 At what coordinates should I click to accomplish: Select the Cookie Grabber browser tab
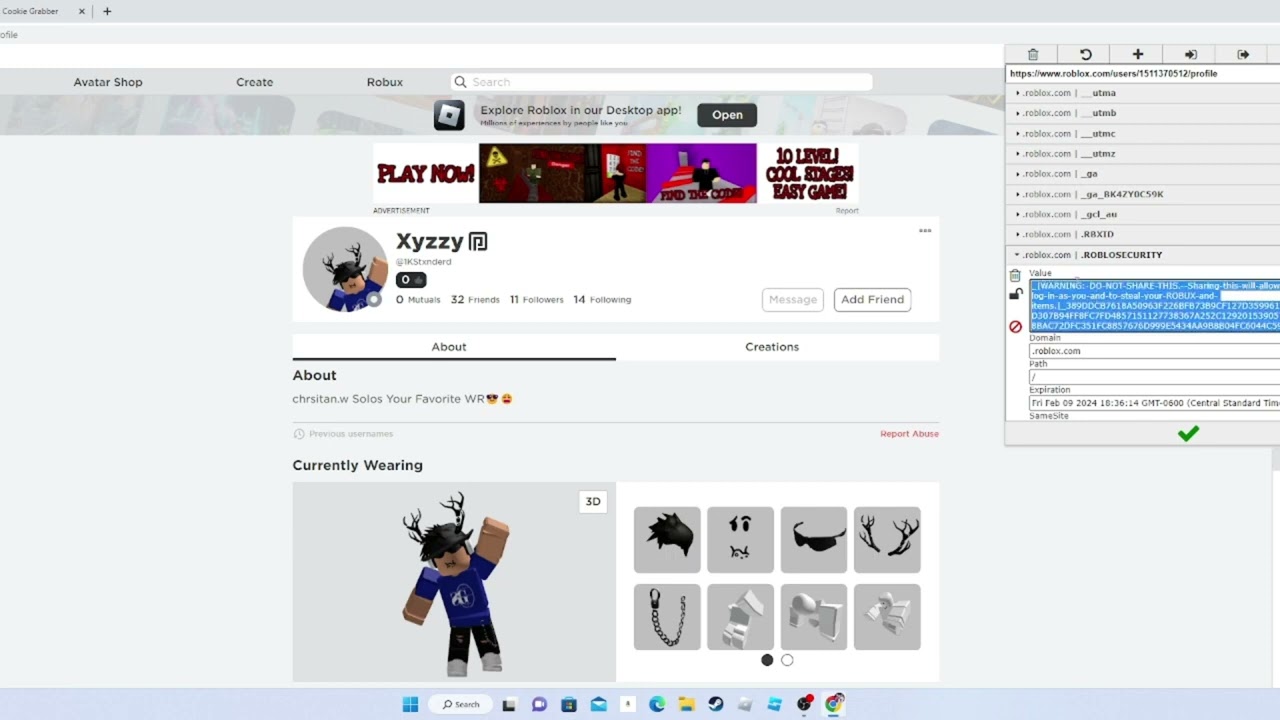point(40,11)
